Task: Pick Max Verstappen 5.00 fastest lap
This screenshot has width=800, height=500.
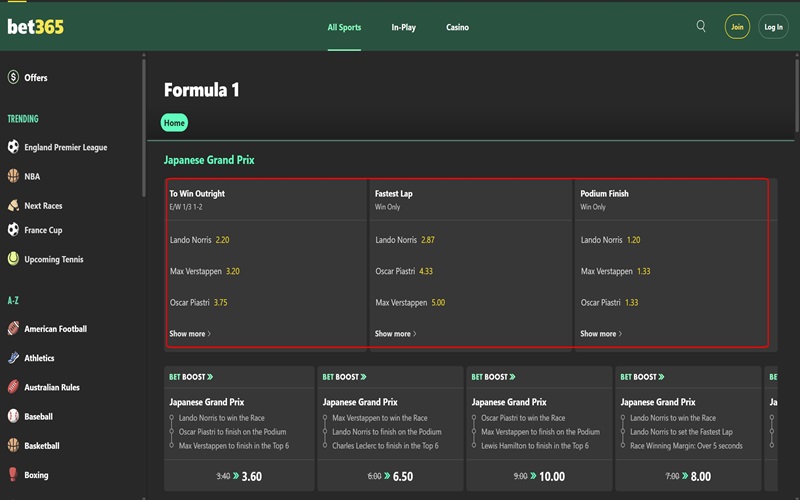Action: [410, 303]
